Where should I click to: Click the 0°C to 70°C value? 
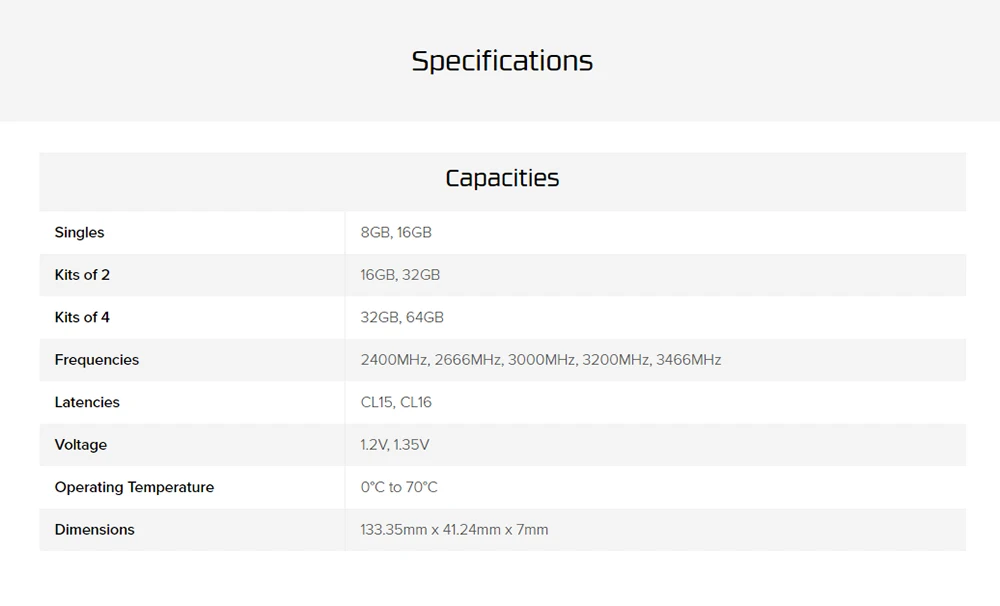[399, 488]
